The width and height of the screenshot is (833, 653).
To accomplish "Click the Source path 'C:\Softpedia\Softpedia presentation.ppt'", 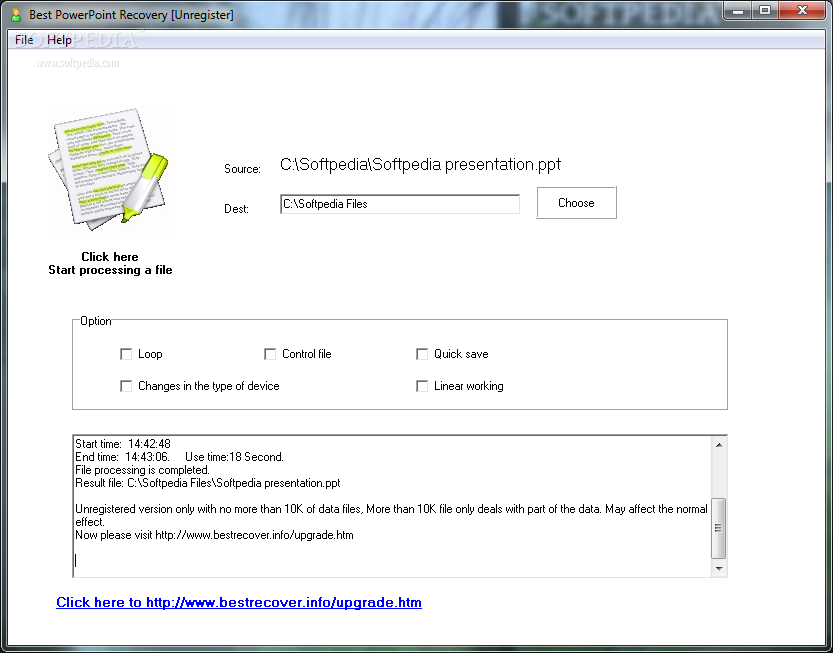I will [420, 165].
